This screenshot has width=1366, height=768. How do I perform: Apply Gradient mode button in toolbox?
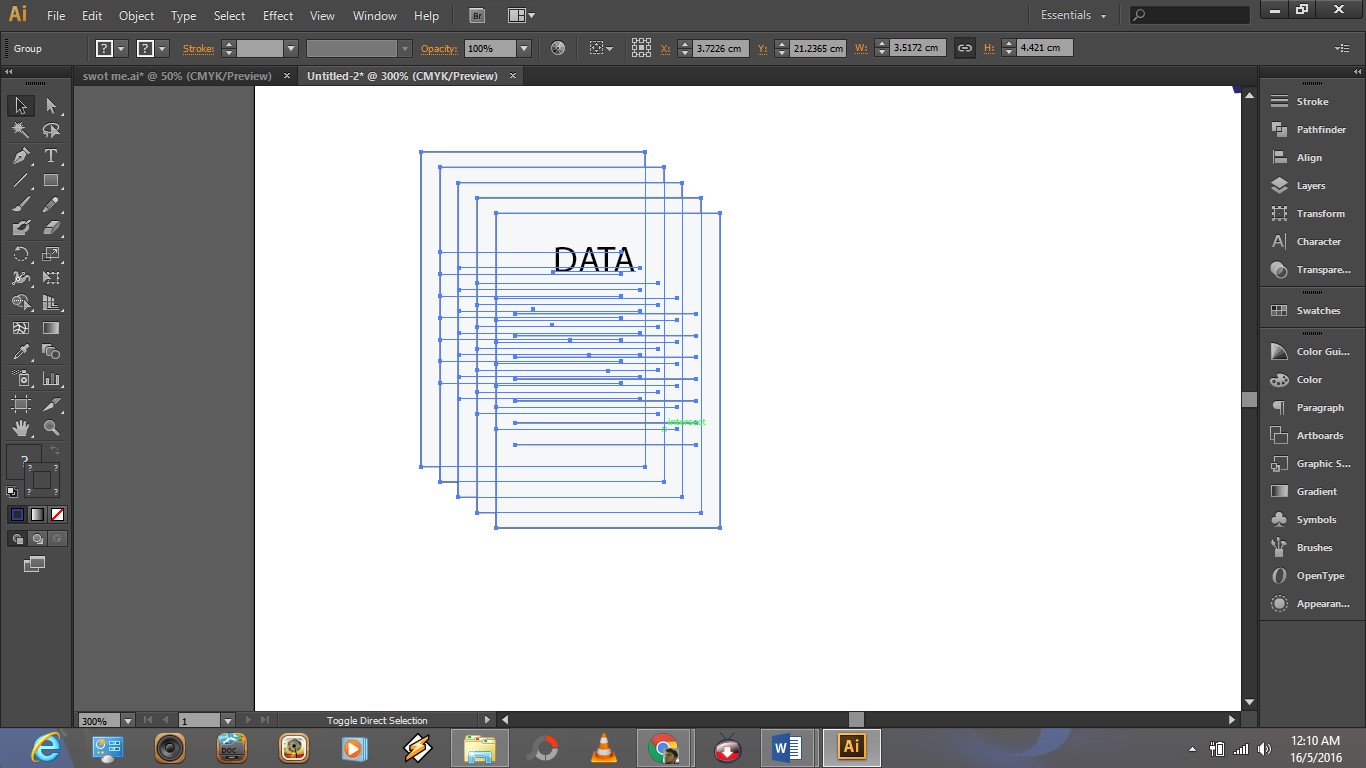(37, 514)
